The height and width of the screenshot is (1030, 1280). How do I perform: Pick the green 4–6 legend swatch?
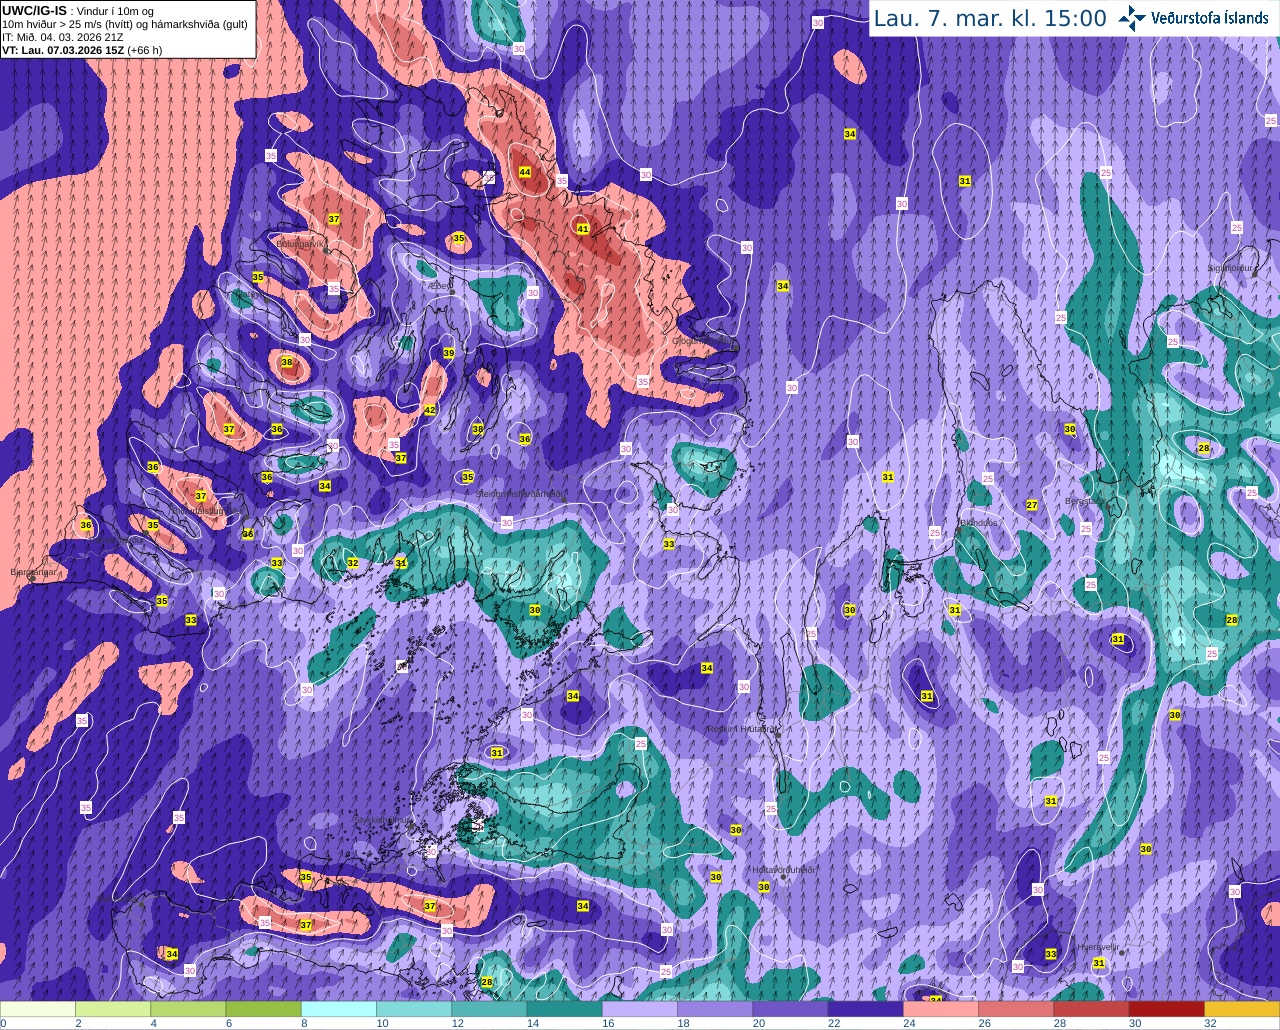[188, 1009]
